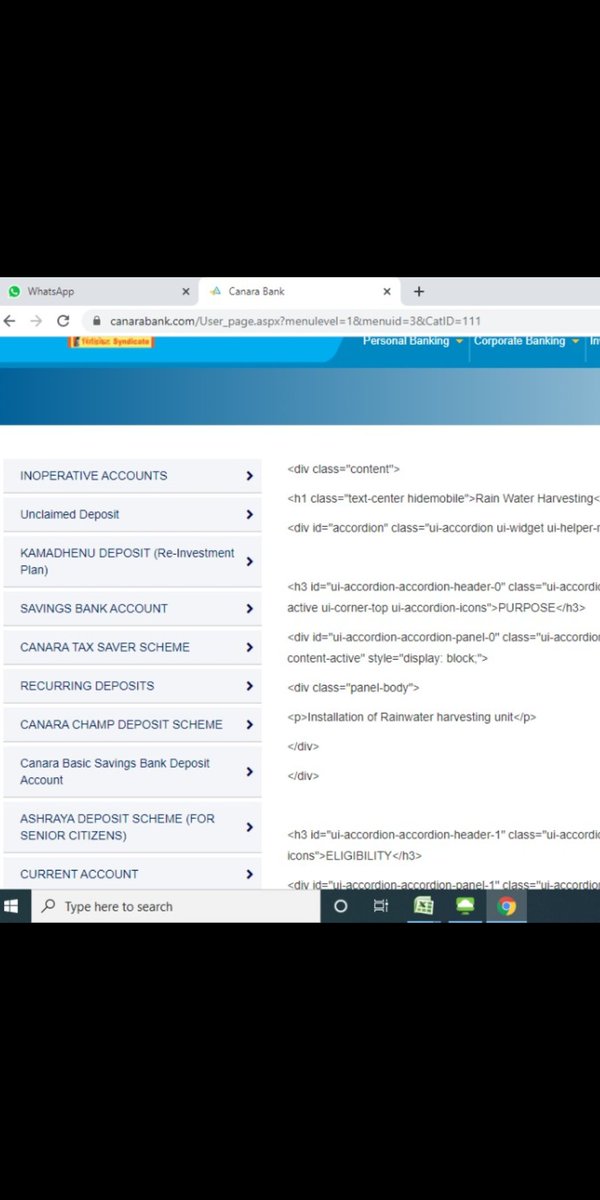Open SAVINGS BANK ACCOUNT sidebar item

(132, 608)
